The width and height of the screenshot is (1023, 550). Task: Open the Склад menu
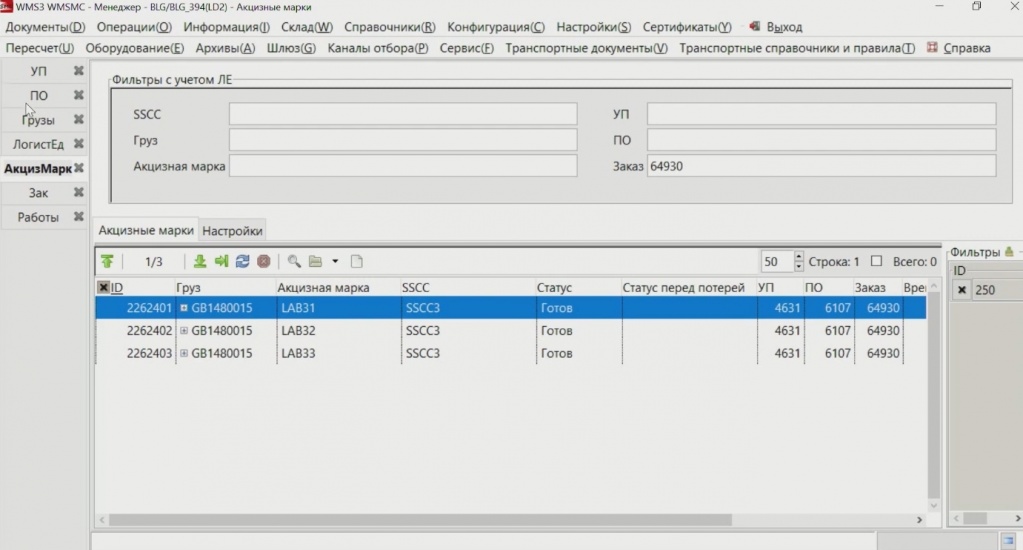[x=307, y=27]
